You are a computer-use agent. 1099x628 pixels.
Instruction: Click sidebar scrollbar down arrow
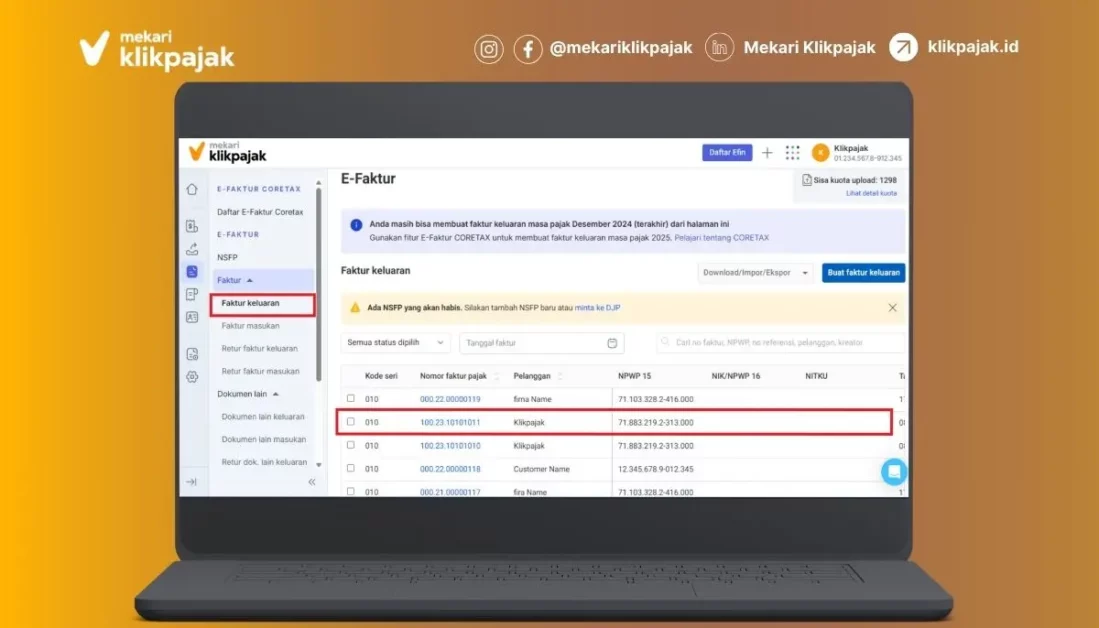(x=319, y=465)
